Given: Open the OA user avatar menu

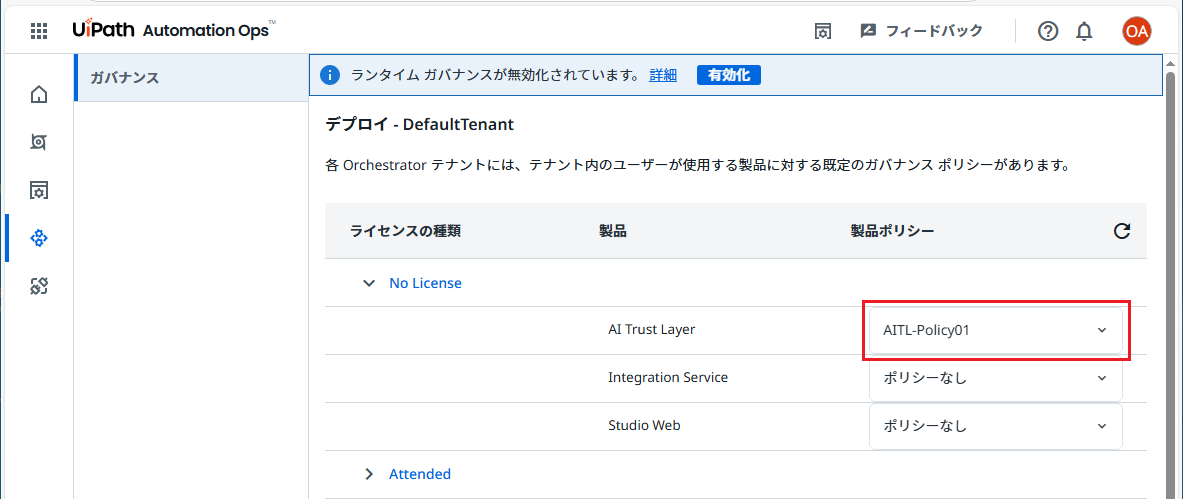Looking at the screenshot, I should (1136, 31).
